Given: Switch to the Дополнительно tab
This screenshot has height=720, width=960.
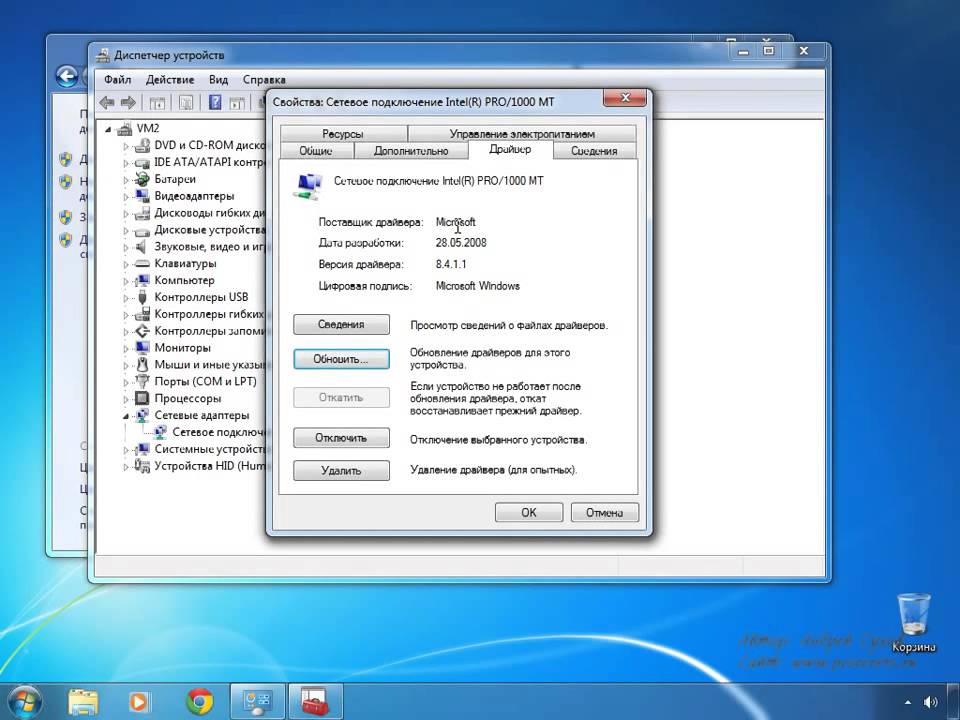Looking at the screenshot, I should [411, 151].
